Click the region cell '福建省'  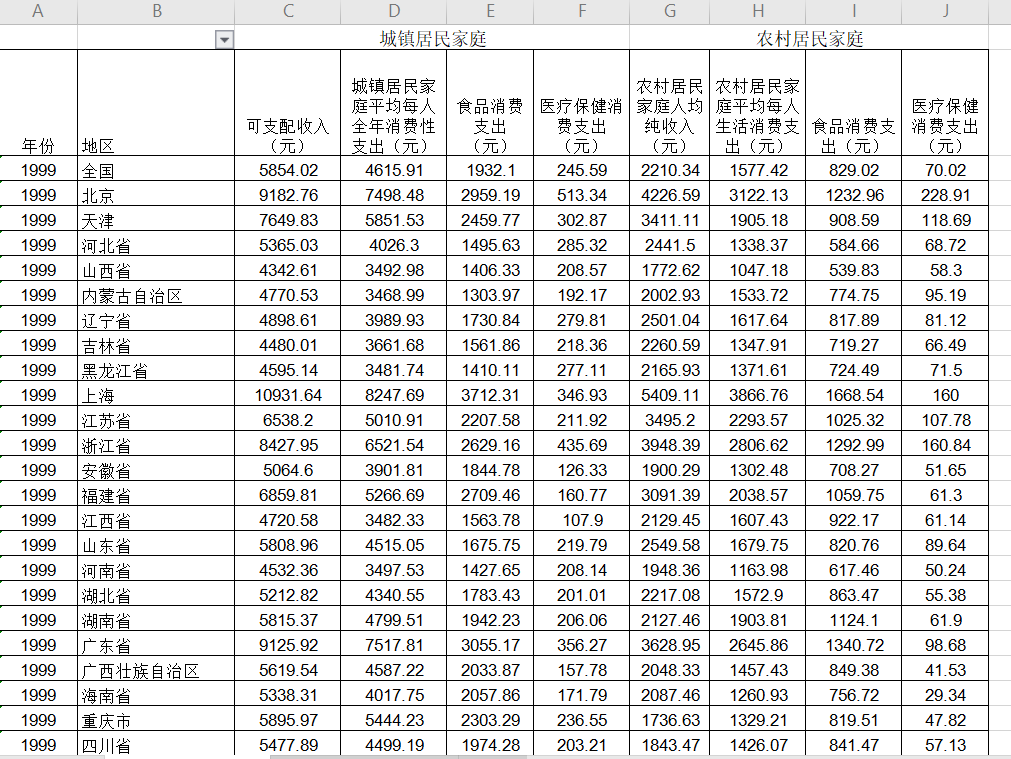(x=156, y=495)
